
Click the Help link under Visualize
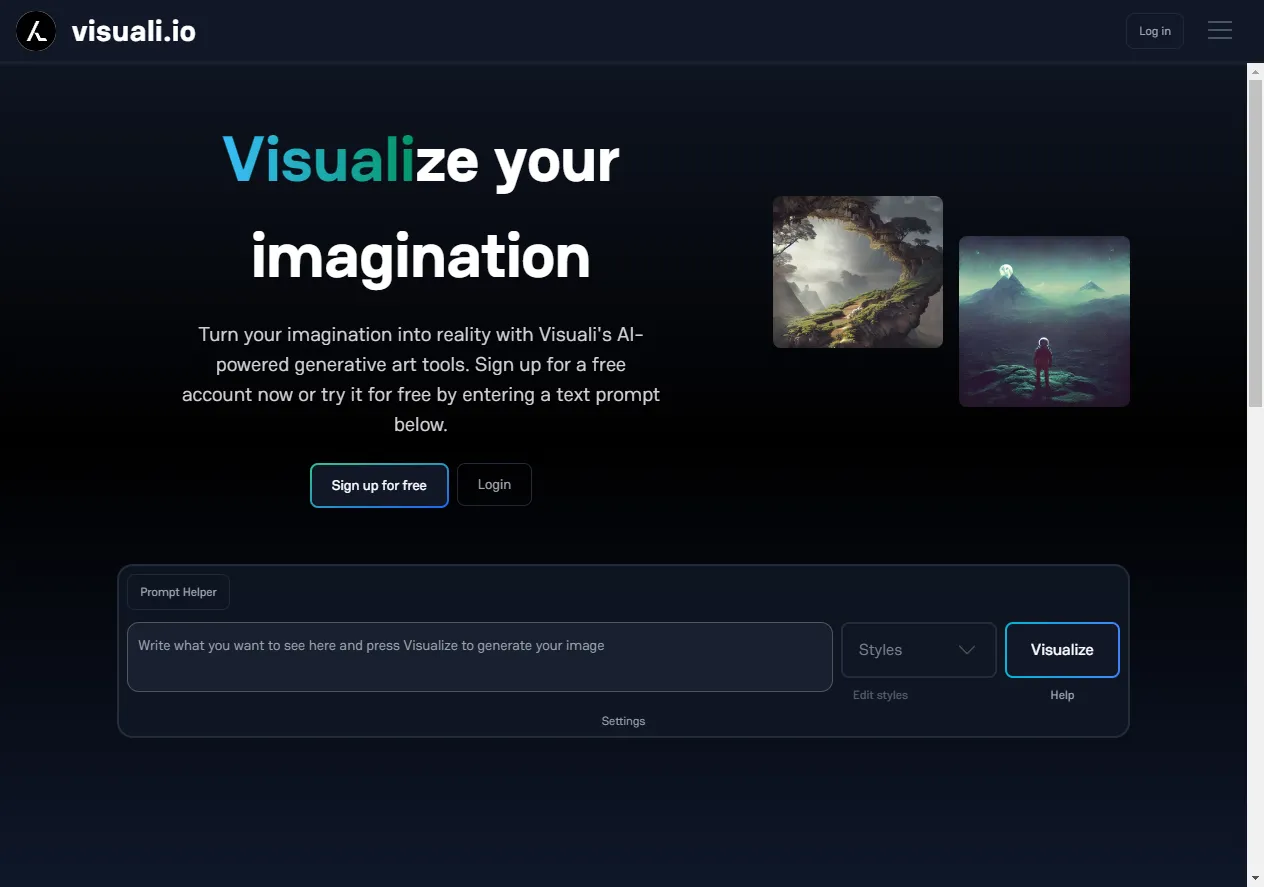click(1062, 694)
